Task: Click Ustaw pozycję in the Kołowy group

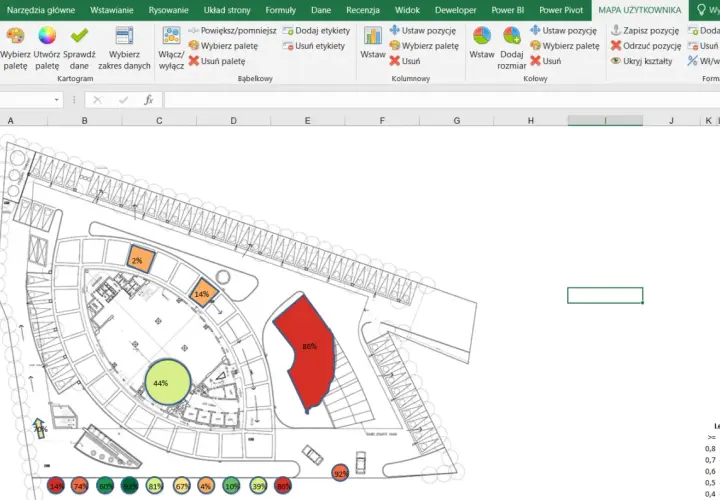Action: tap(563, 31)
